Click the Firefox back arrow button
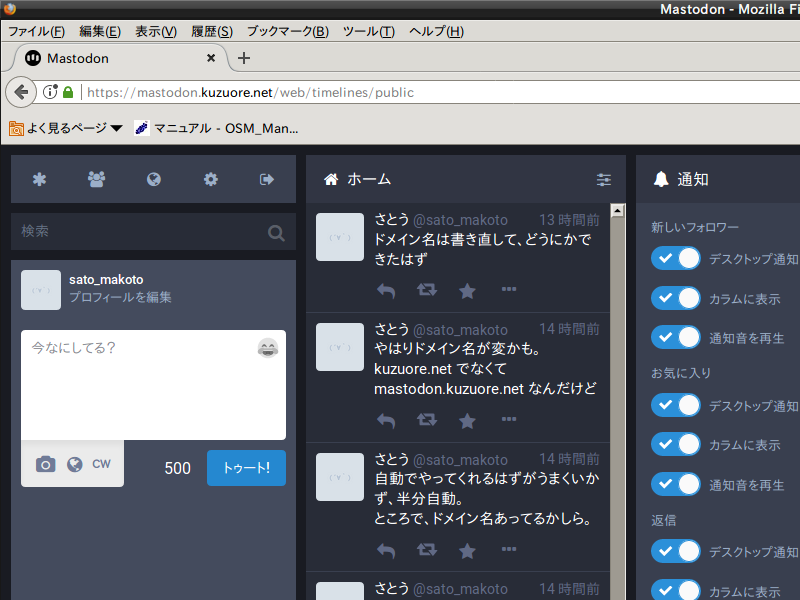Screen dimensions: 800x600 (x=21, y=92)
